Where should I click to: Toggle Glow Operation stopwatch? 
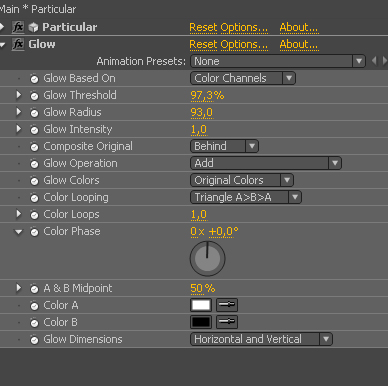pos(34,164)
